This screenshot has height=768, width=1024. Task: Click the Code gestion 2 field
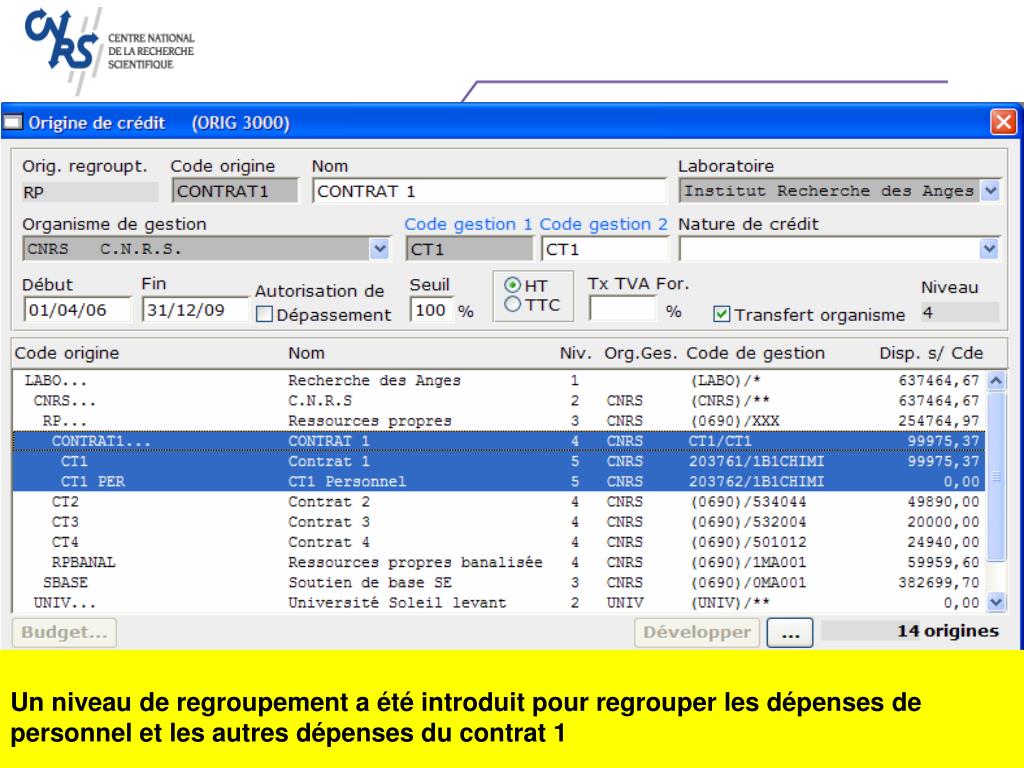(605, 249)
